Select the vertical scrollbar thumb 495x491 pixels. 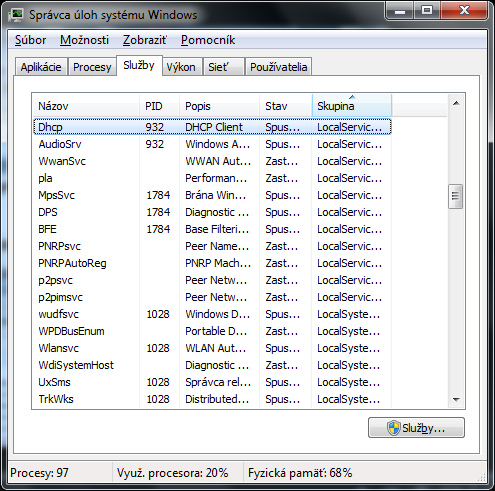[x=456, y=196]
